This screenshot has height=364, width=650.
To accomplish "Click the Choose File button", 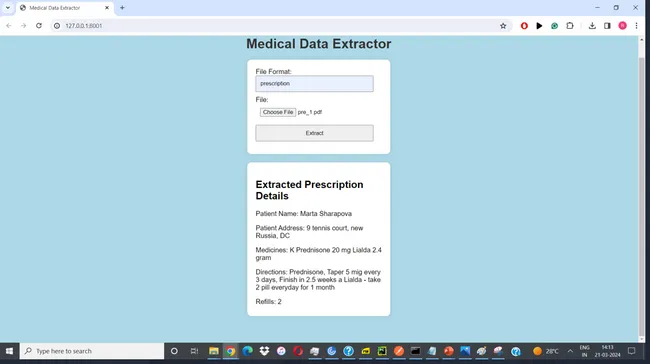I will point(278,112).
